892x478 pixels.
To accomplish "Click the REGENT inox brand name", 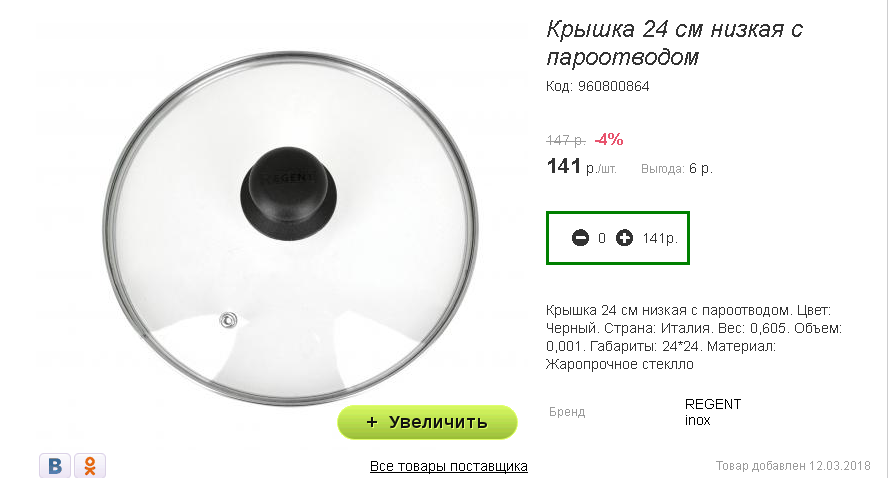I will pyautogui.click(x=713, y=412).
